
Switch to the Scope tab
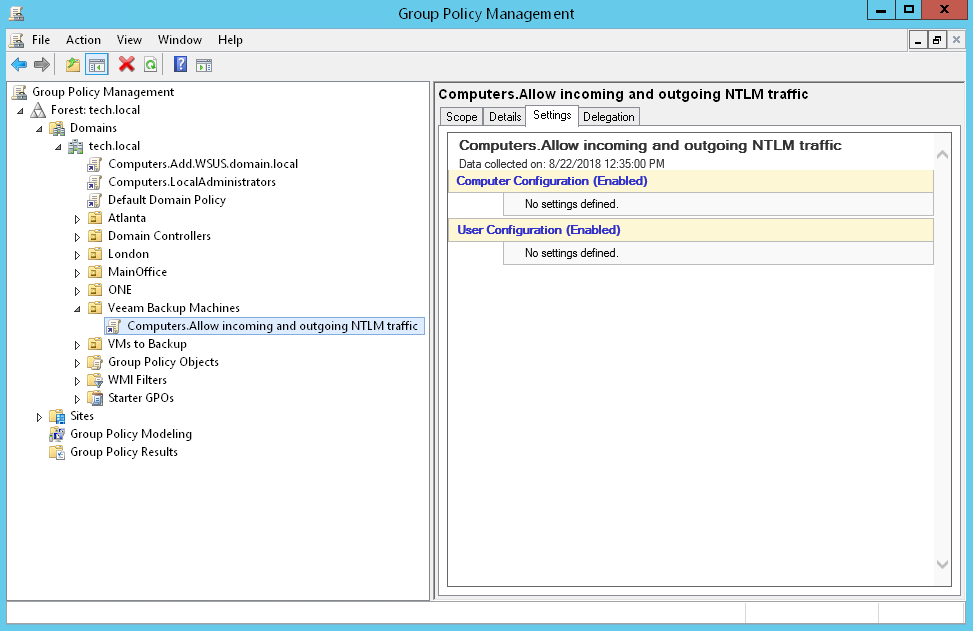461,117
